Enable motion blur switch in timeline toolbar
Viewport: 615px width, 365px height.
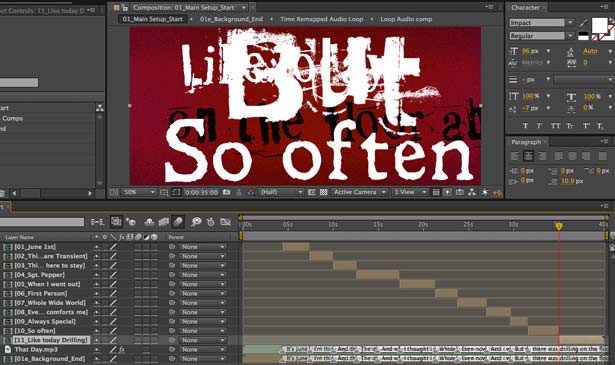178,222
